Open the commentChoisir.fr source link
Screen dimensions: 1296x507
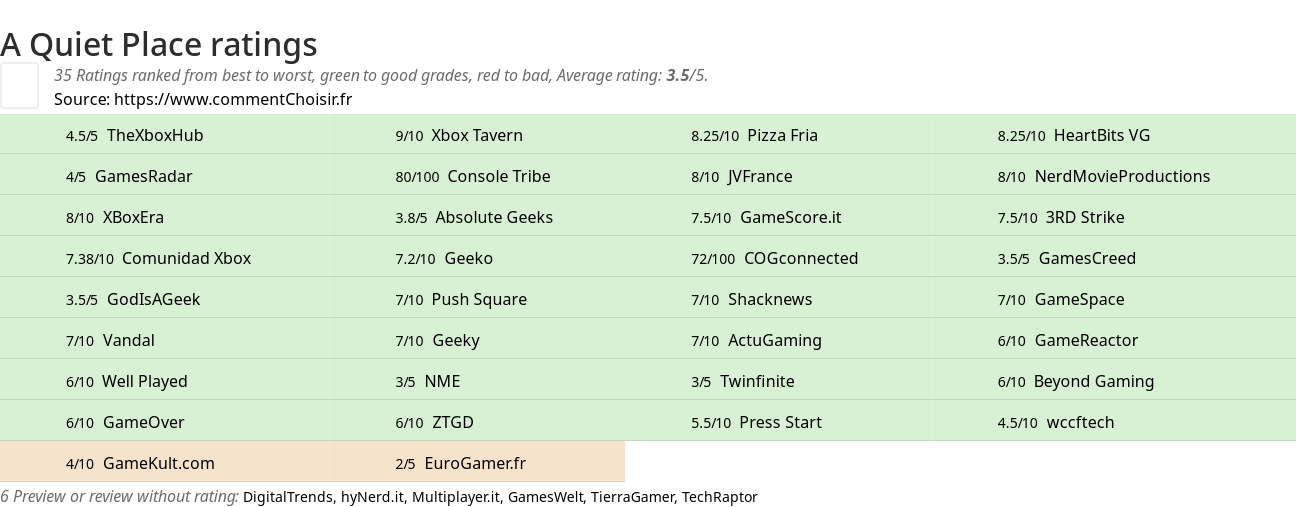point(233,99)
